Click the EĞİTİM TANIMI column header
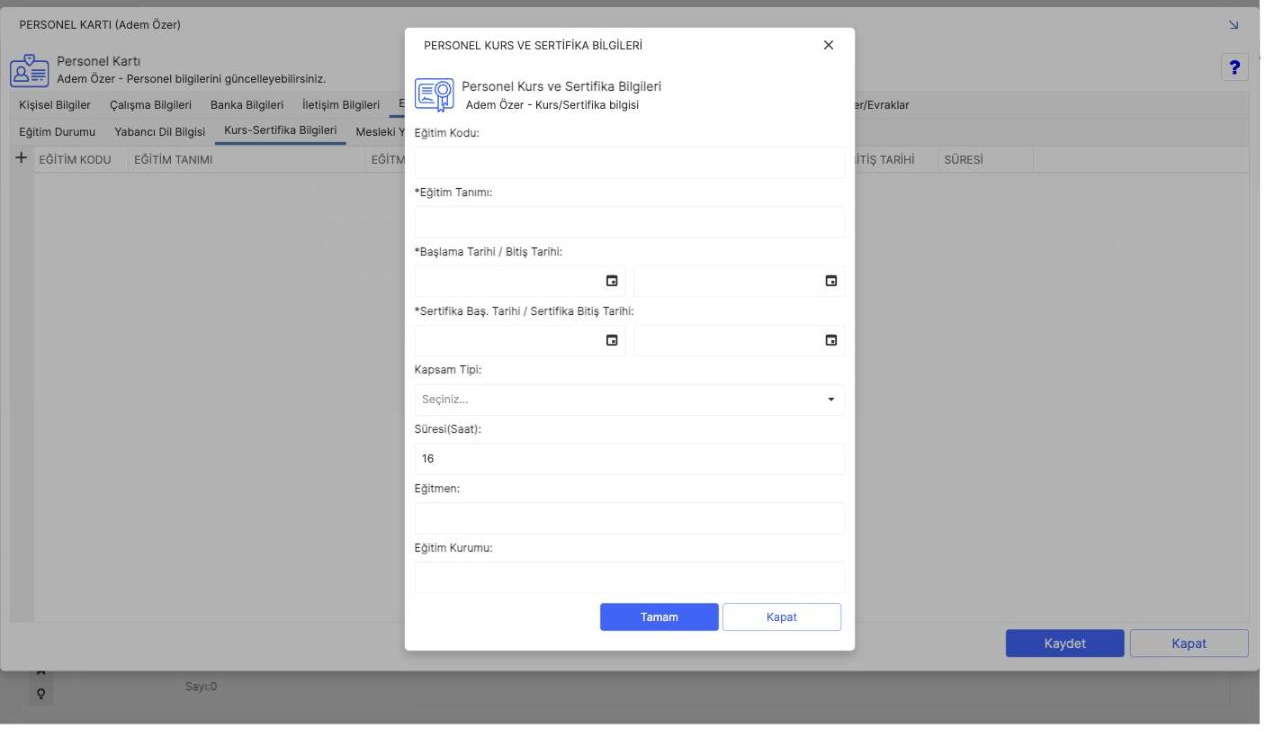 tap(172, 160)
